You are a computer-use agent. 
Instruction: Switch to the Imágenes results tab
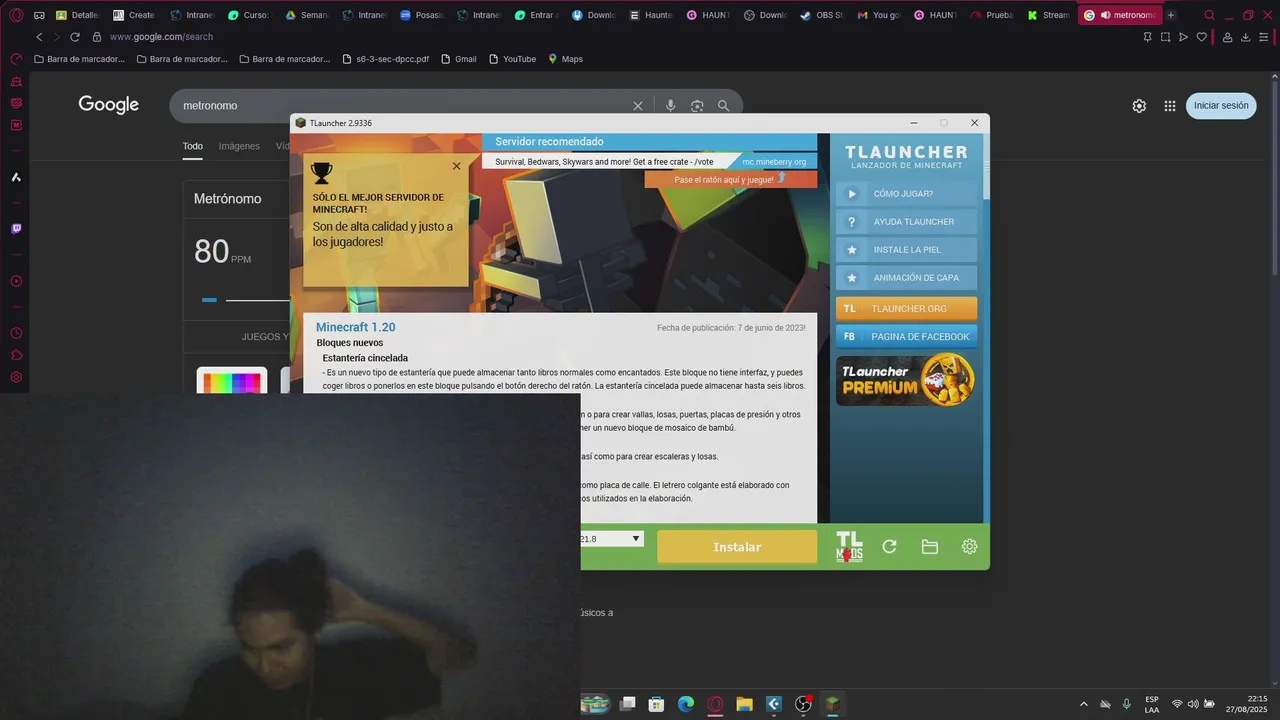pos(239,146)
